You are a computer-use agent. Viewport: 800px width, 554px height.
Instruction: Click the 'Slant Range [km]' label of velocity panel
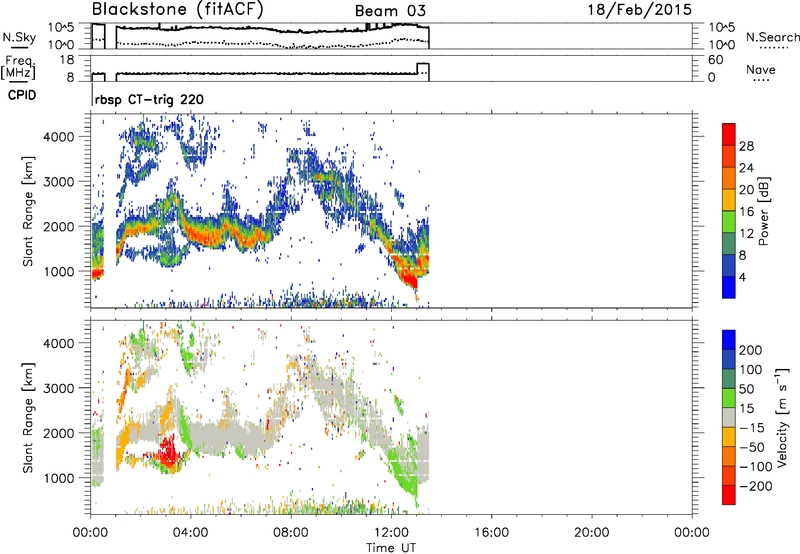[28, 418]
